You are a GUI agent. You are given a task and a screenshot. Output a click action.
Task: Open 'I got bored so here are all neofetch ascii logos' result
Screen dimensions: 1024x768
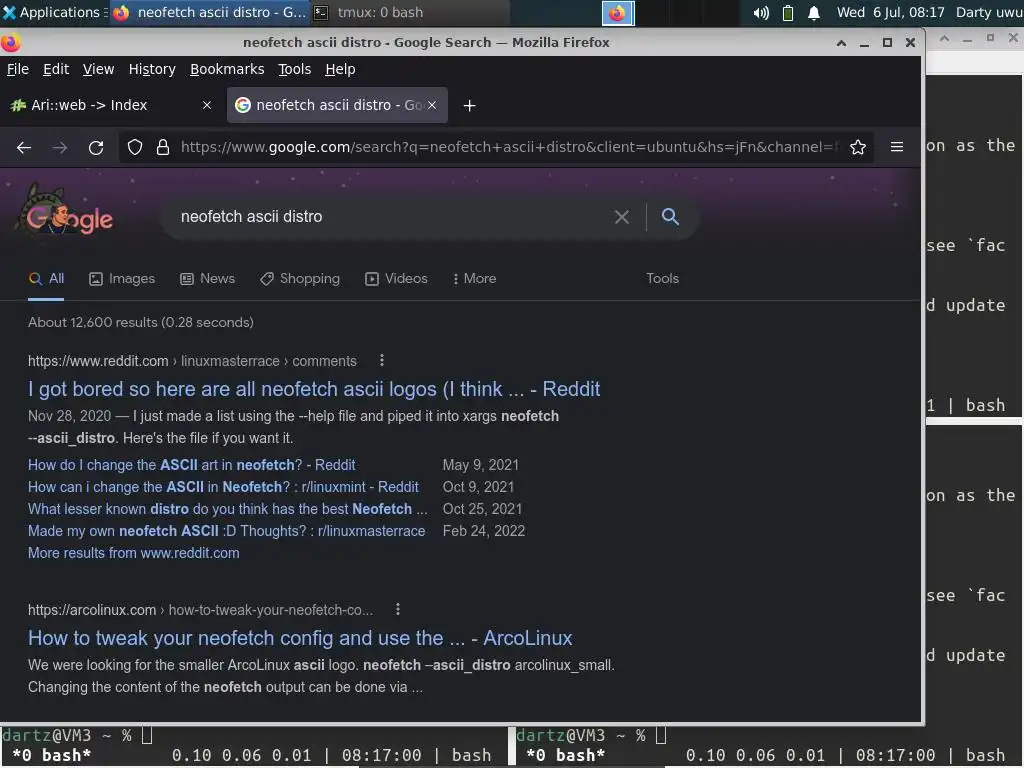pyautogui.click(x=314, y=389)
